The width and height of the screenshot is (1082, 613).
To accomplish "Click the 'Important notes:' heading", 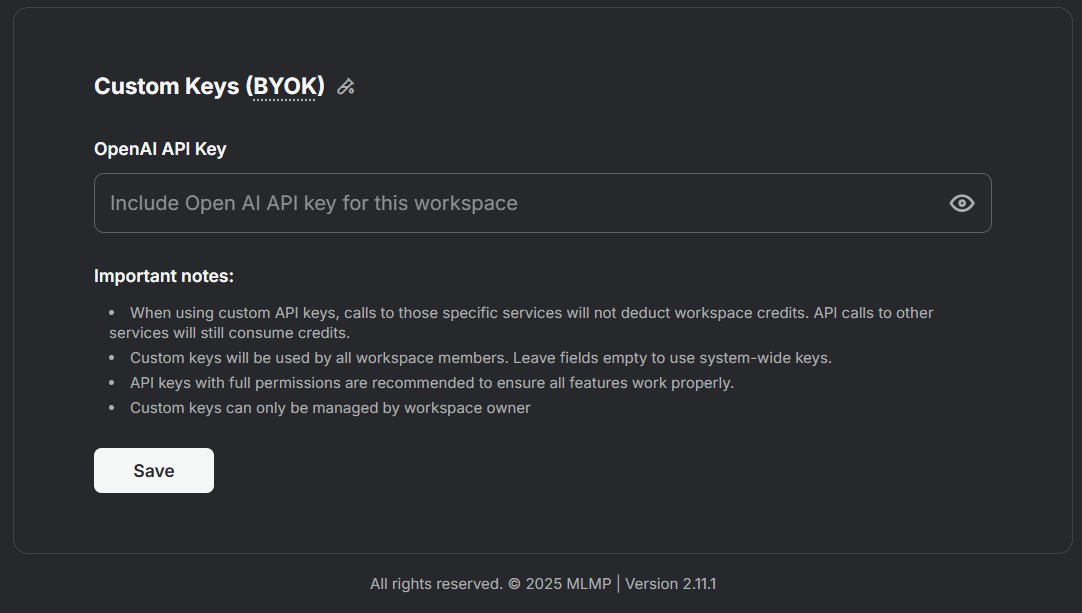I will 164,276.
